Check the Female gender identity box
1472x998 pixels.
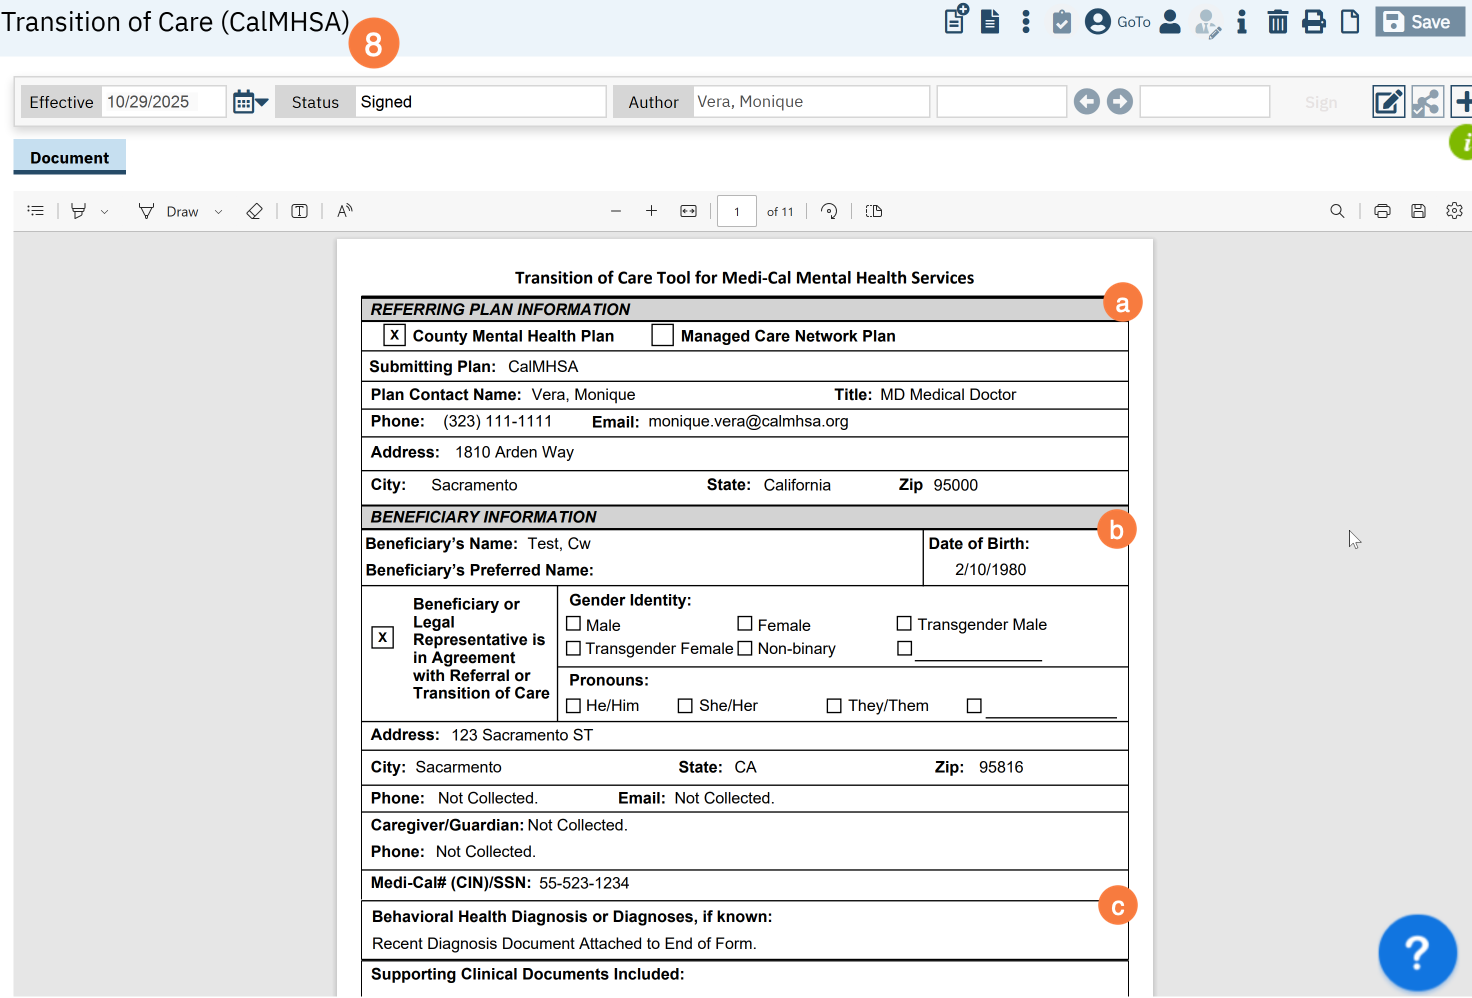point(745,624)
